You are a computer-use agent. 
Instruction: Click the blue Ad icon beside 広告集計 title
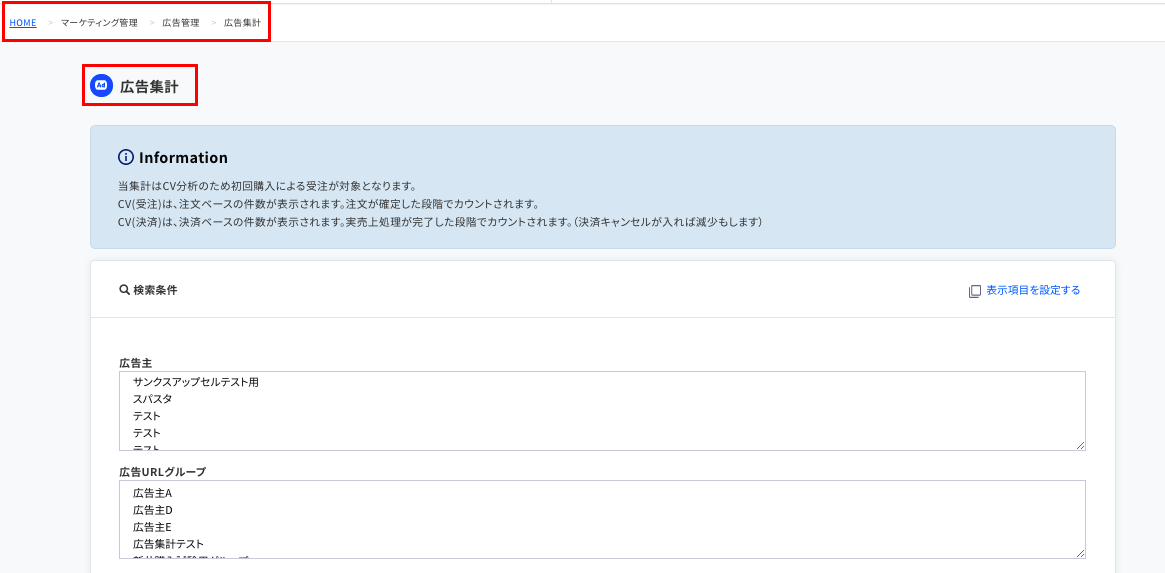101,86
